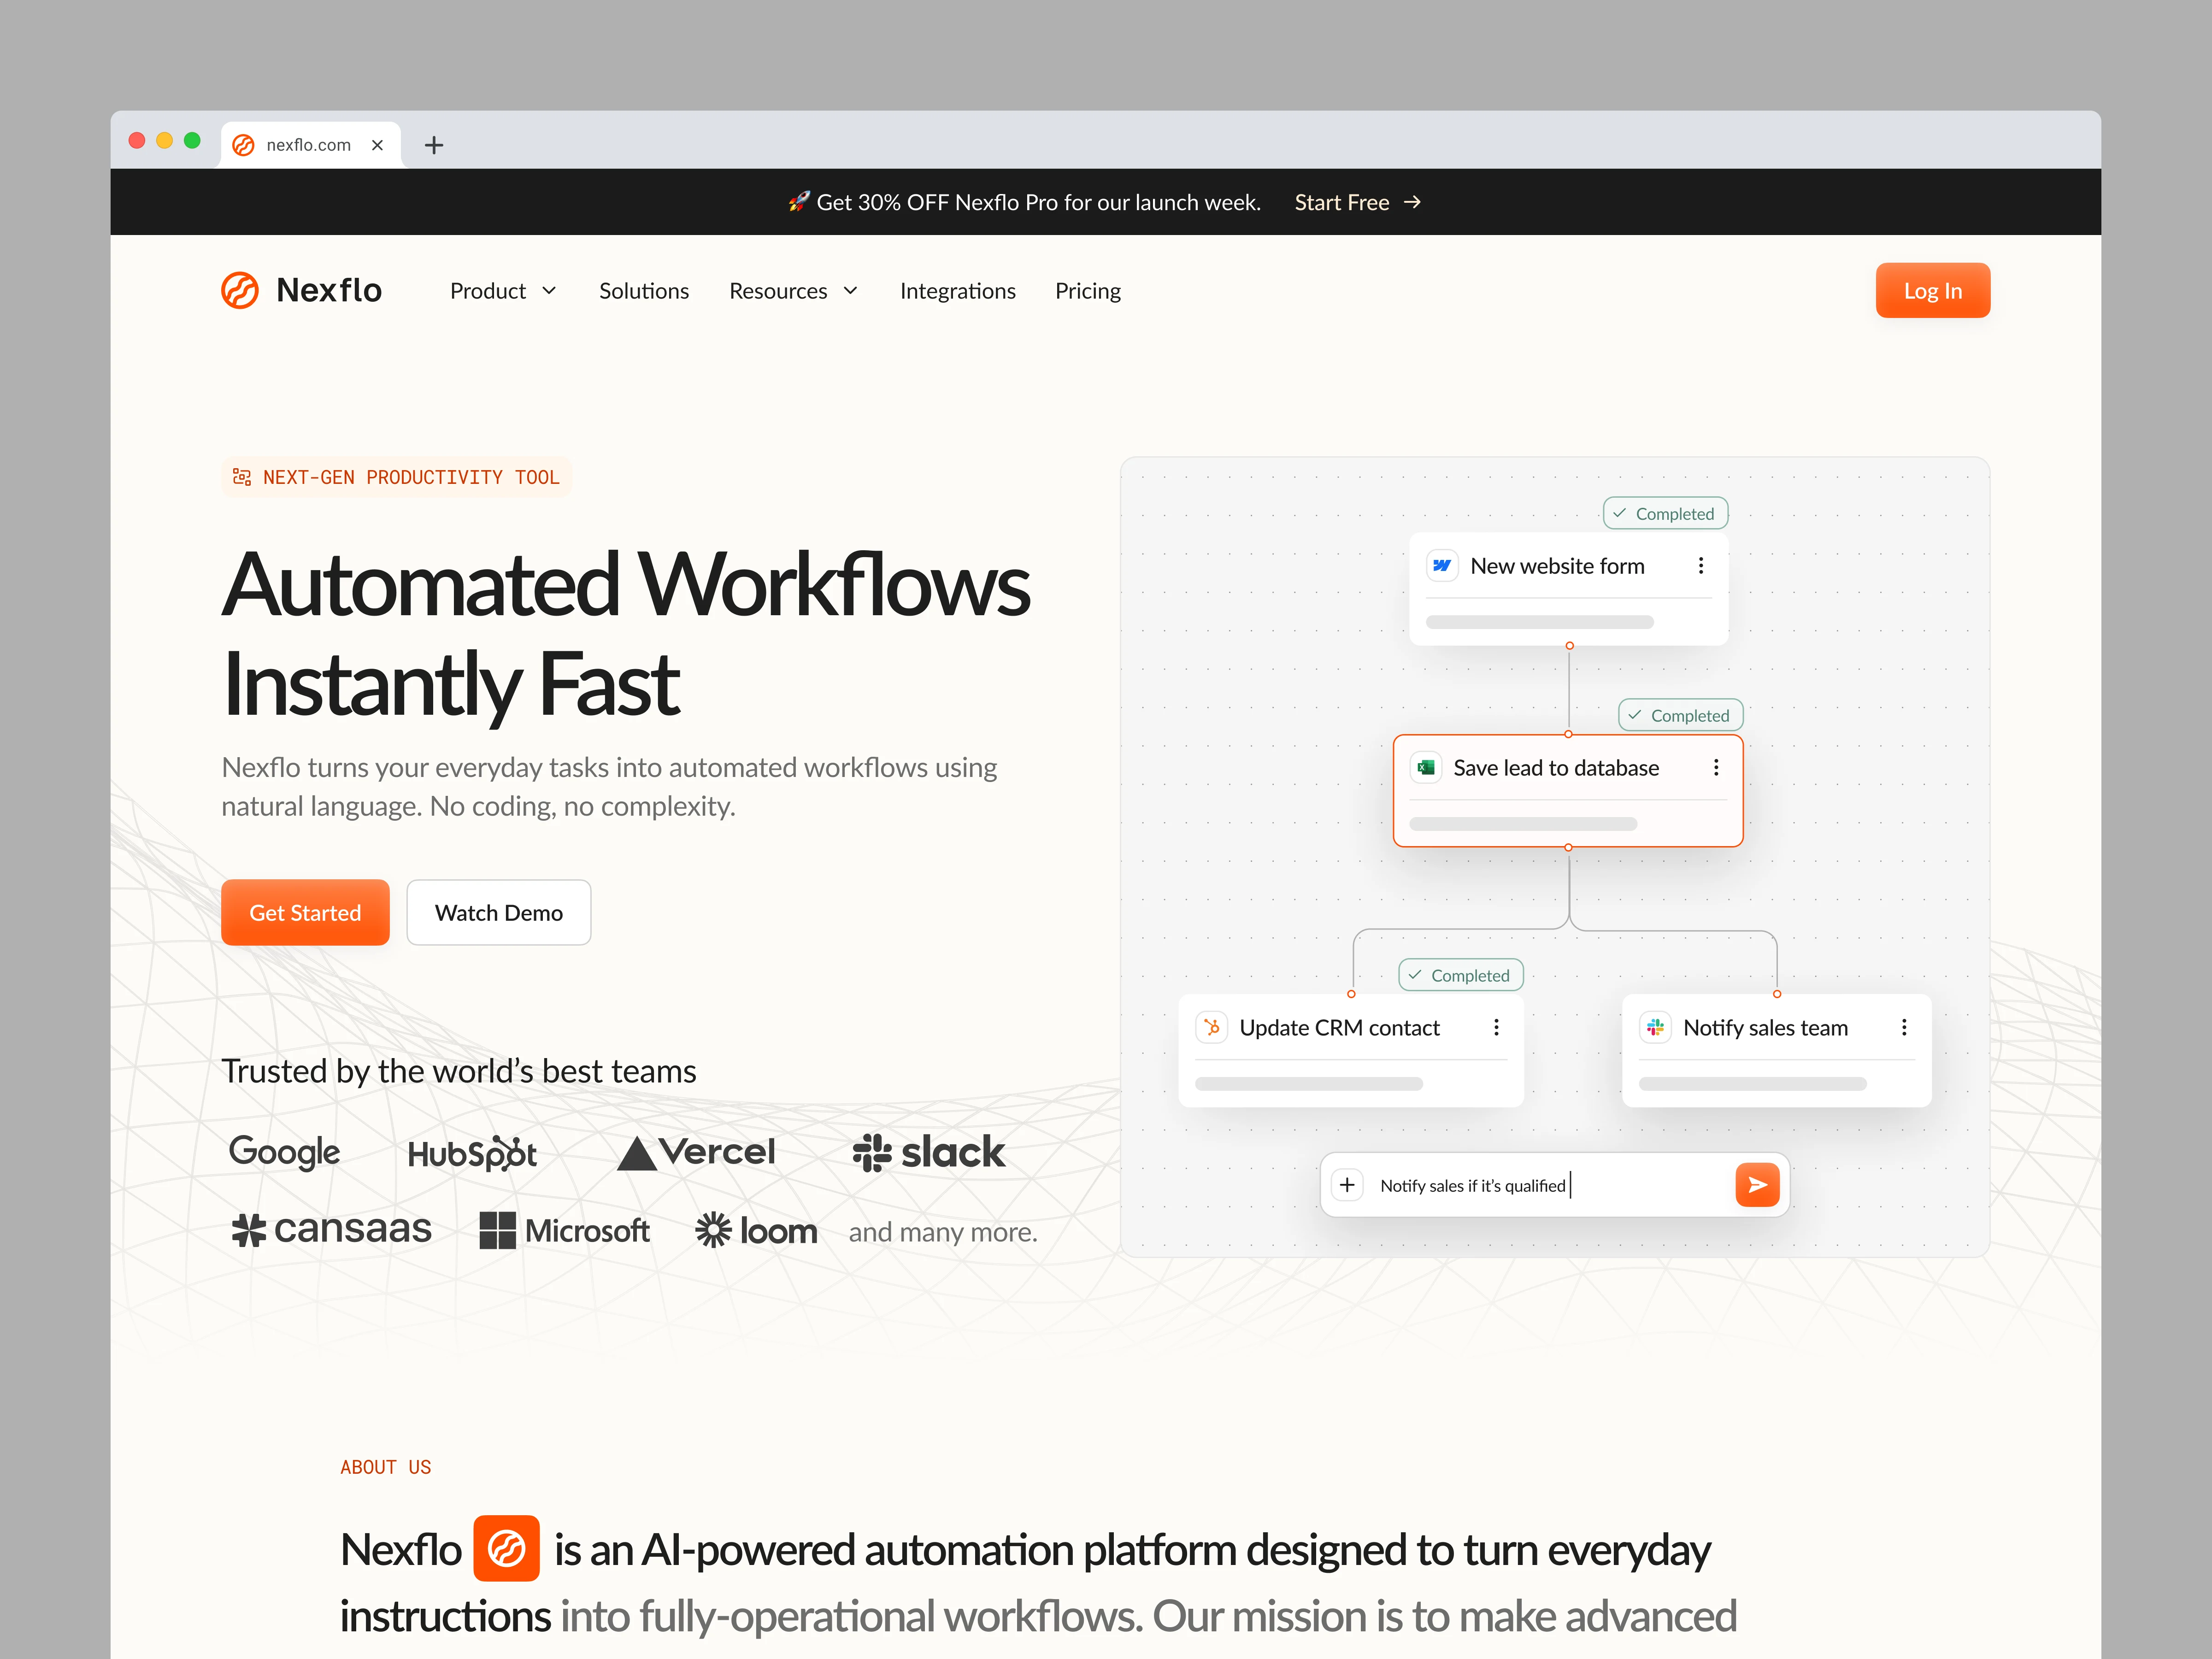Image resolution: width=2212 pixels, height=1659 pixels.
Task: Click the Watch Demo button
Action: [x=498, y=912]
